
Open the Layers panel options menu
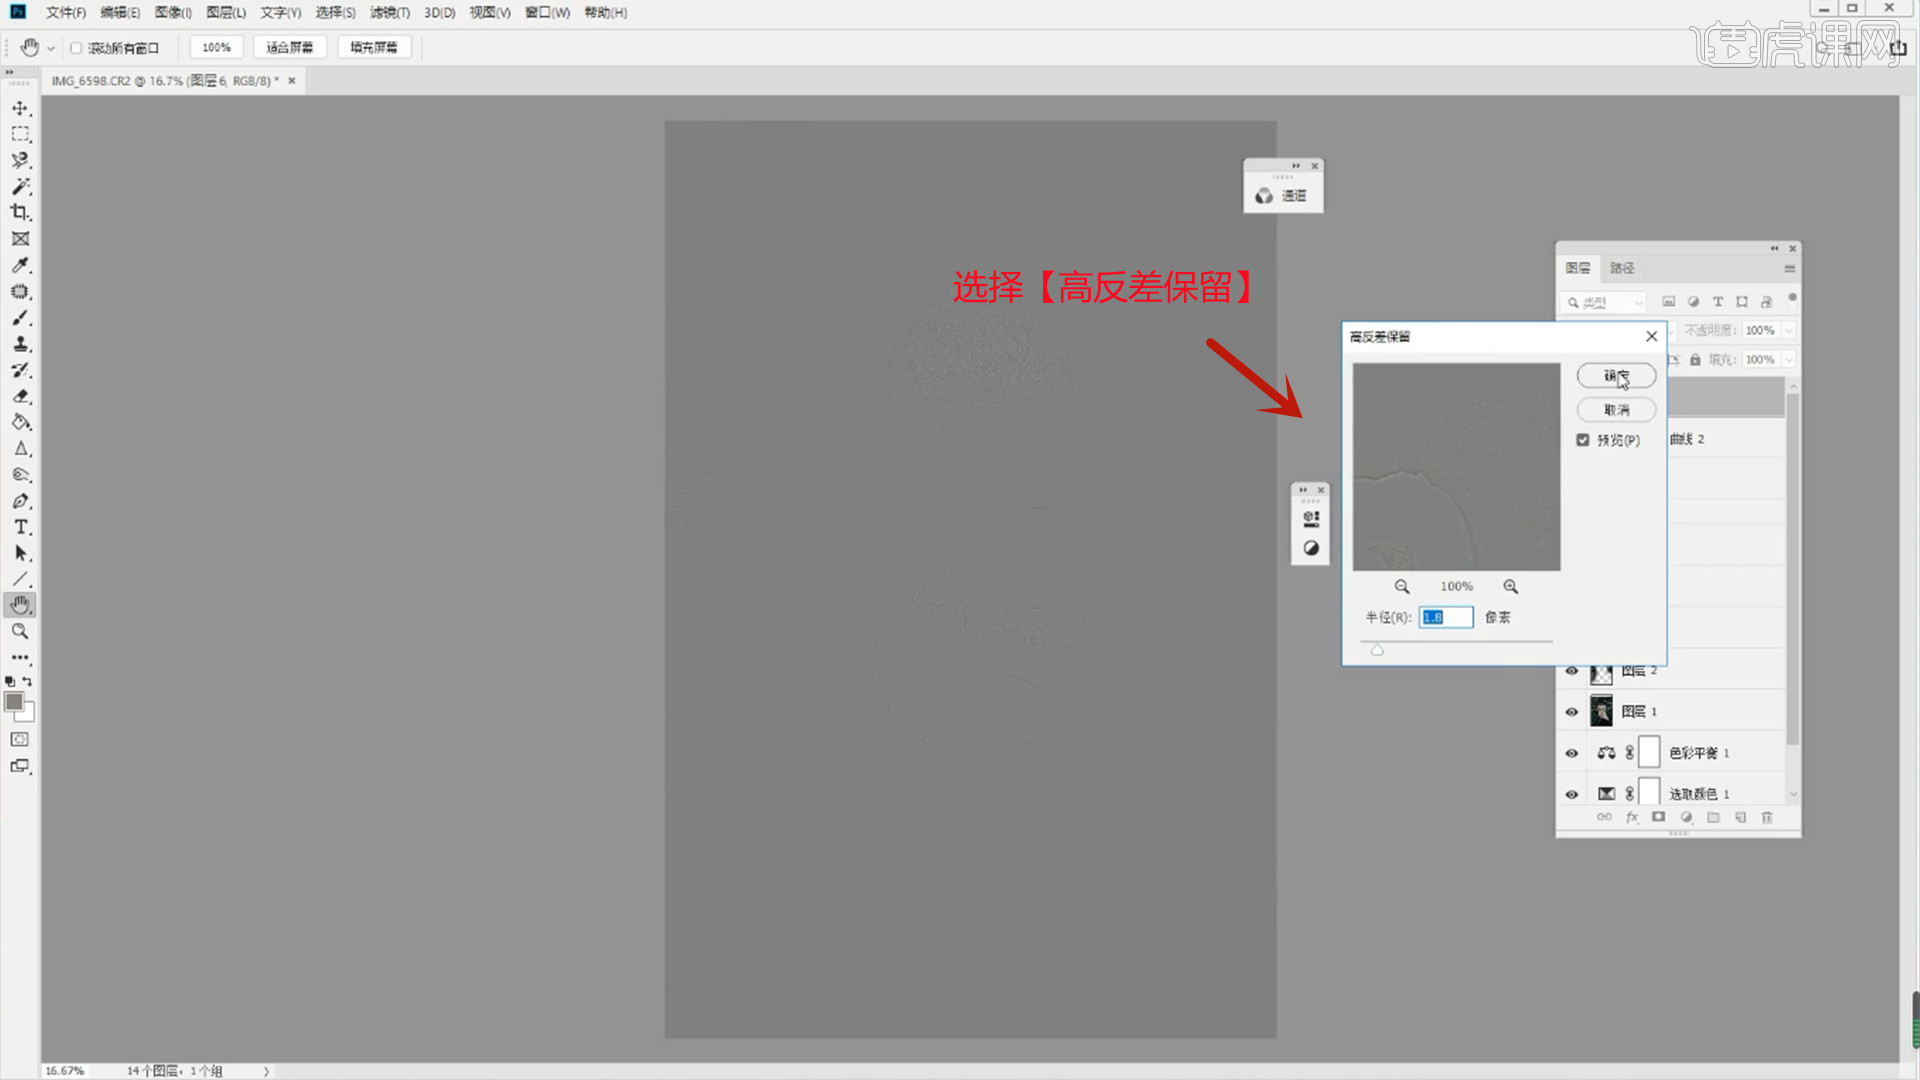[x=1789, y=268]
